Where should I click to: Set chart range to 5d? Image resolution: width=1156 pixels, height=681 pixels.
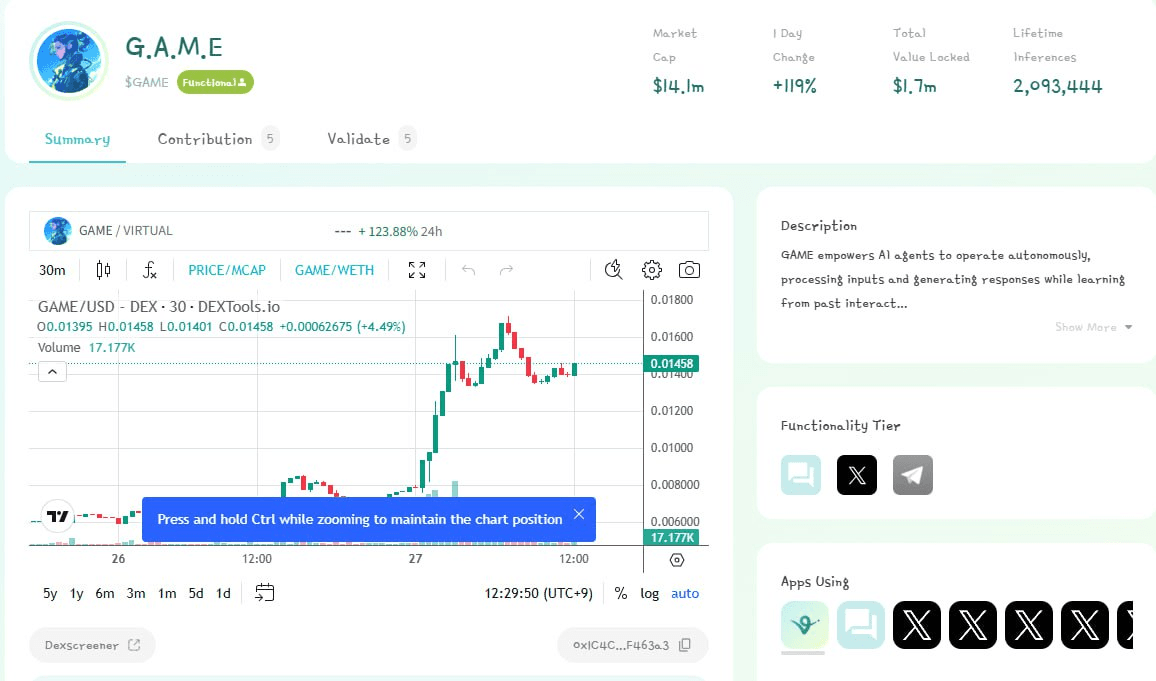[x=196, y=593]
